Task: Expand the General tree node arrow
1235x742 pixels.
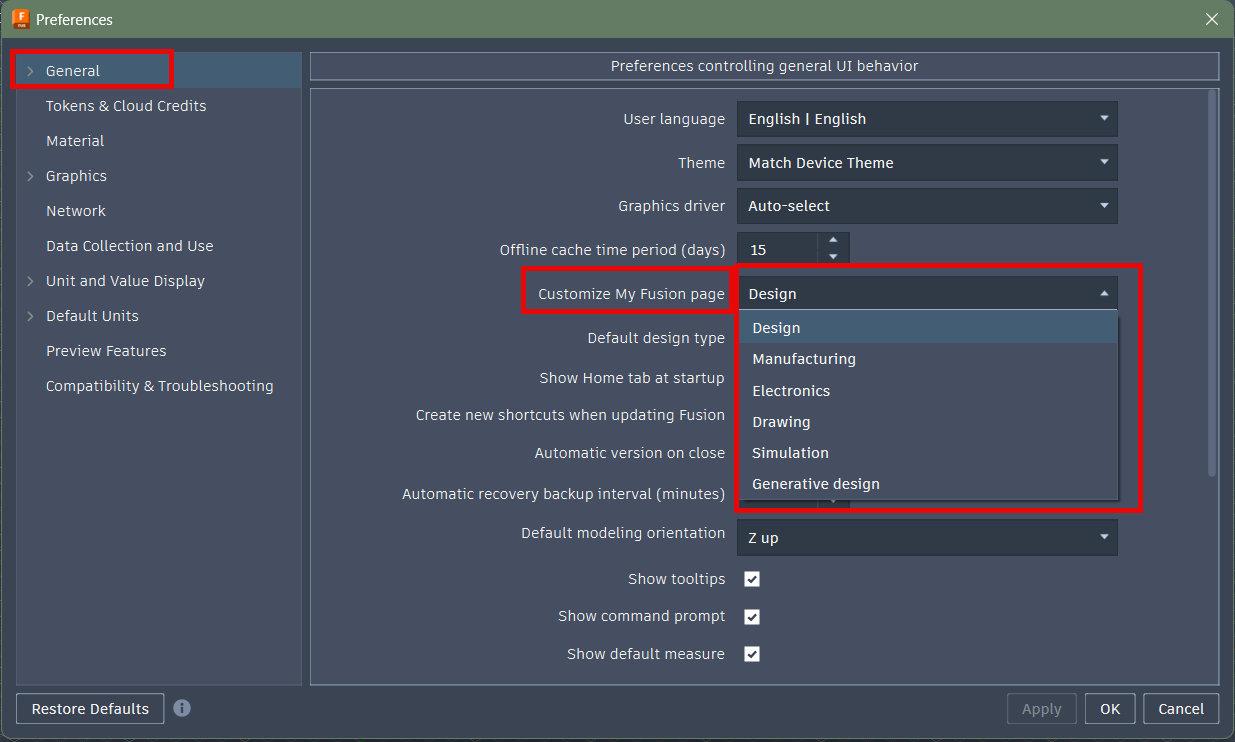Action: coord(30,71)
